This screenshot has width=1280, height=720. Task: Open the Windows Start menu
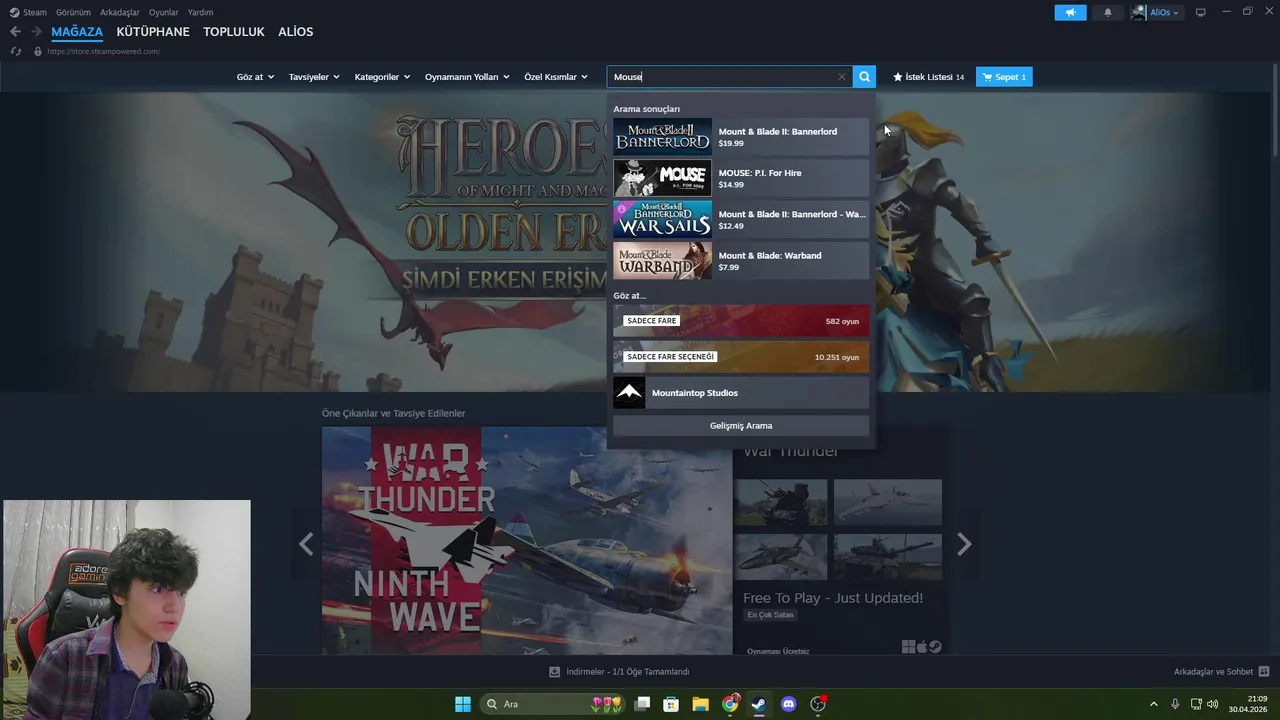pyautogui.click(x=463, y=704)
